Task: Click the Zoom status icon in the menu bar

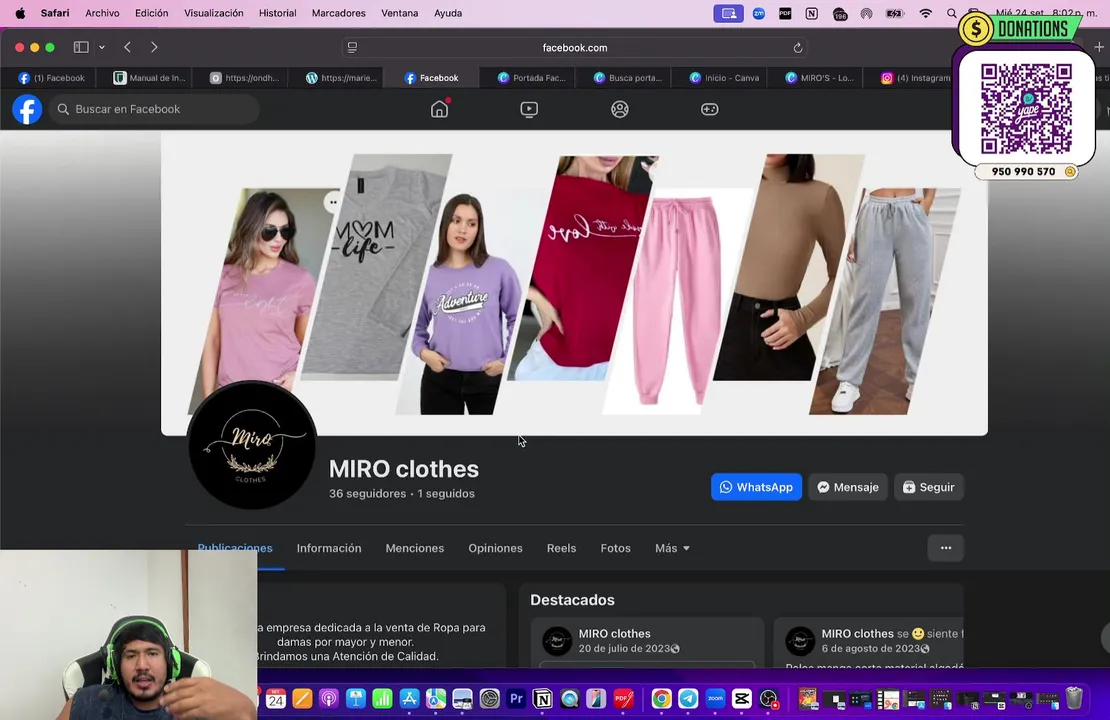Action: 759,13
